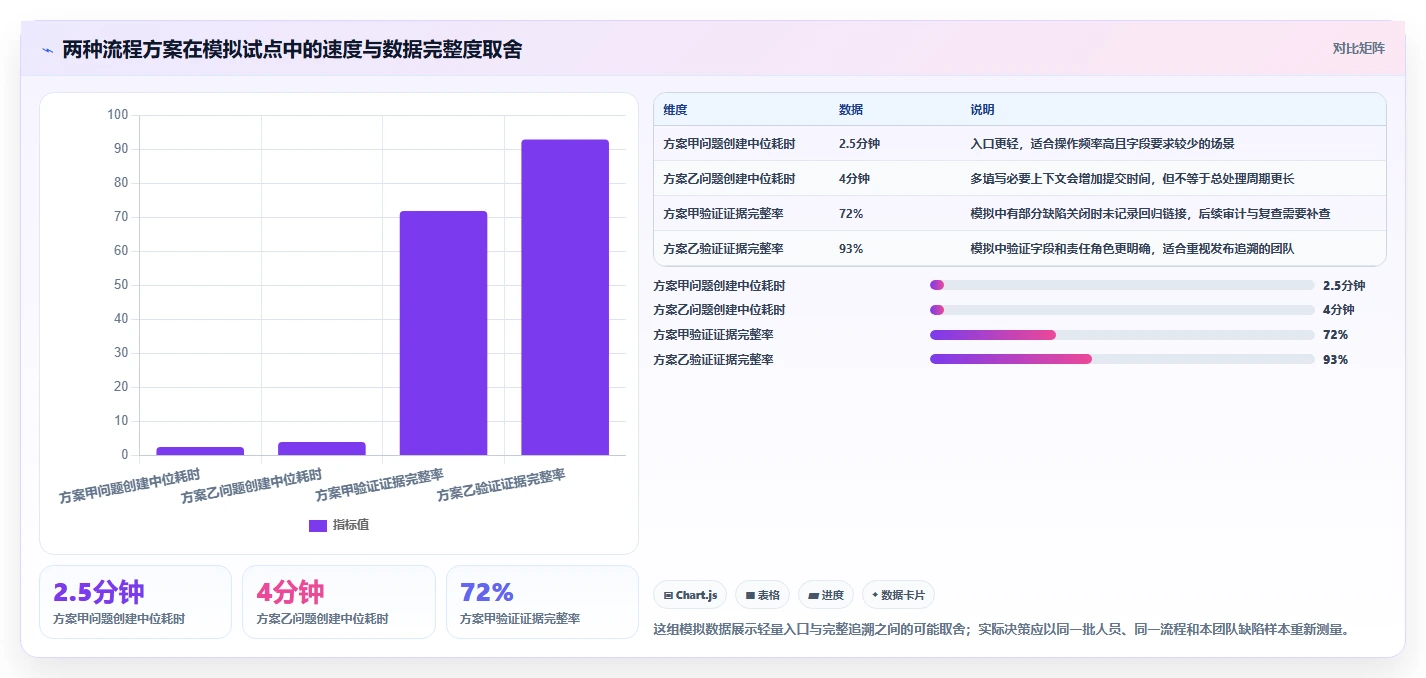Click the 2.5分钟 progress bar
Viewport: 1426px width, 678px height.
pos(1122,285)
